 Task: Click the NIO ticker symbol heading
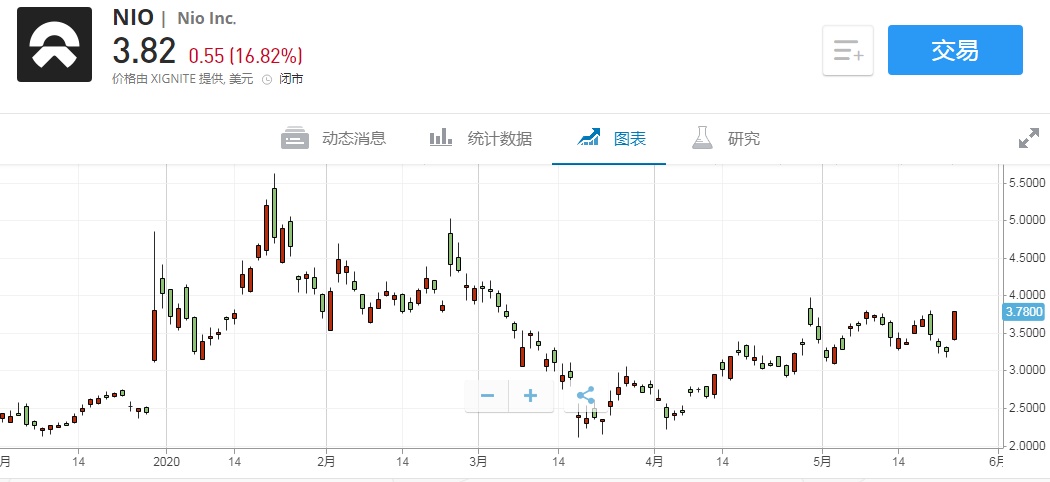pyautogui.click(x=132, y=18)
